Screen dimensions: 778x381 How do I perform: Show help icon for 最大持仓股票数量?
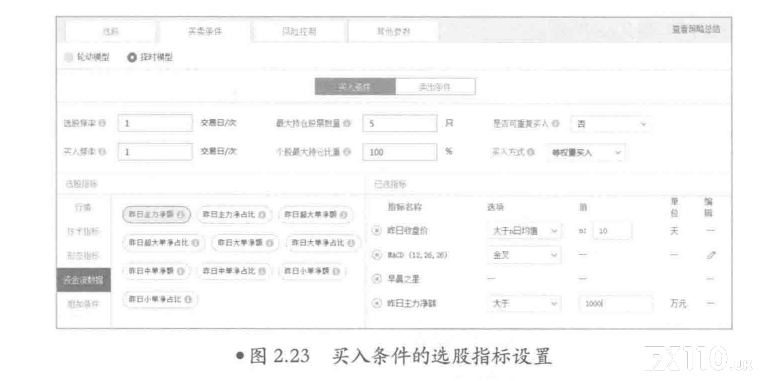pos(347,124)
